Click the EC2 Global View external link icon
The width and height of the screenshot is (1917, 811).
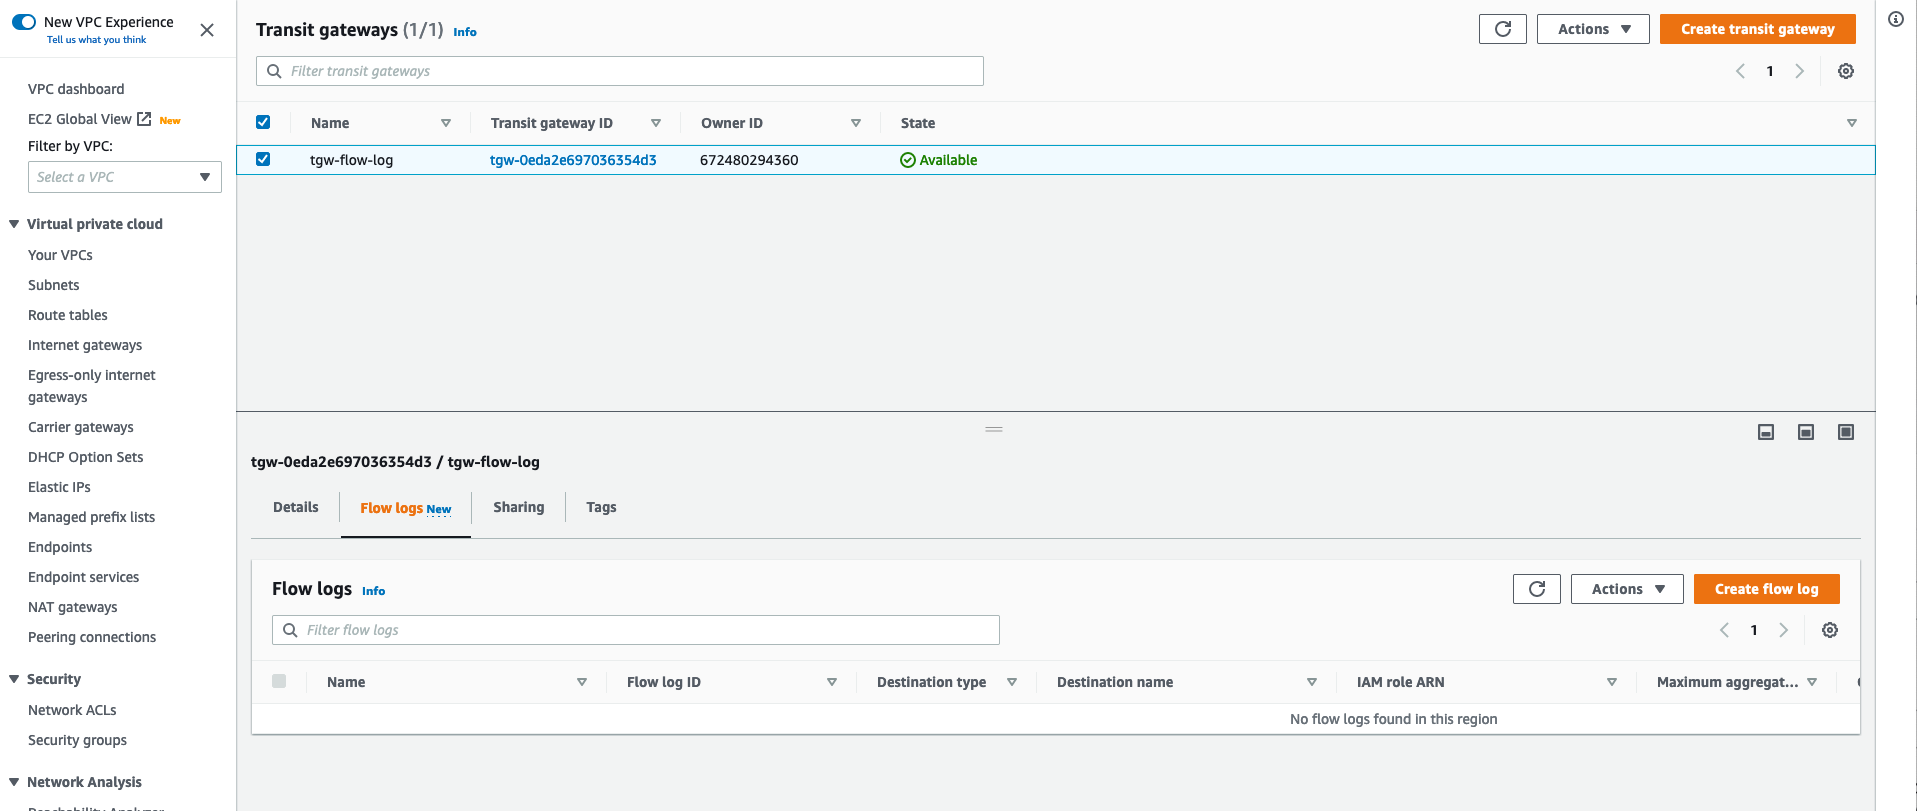144,119
